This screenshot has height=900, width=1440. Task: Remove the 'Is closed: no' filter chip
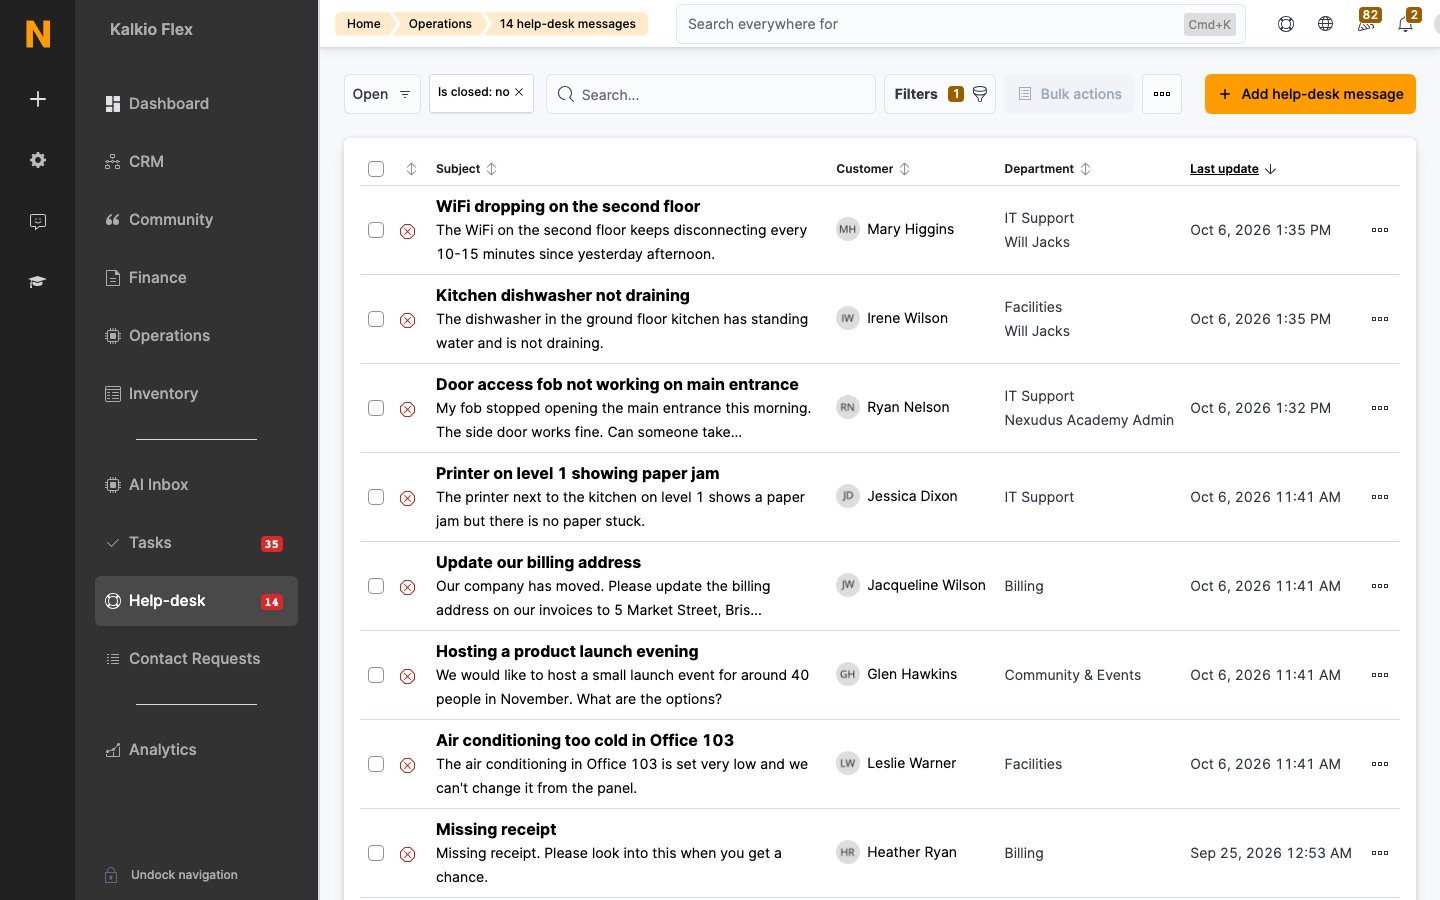pos(519,92)
